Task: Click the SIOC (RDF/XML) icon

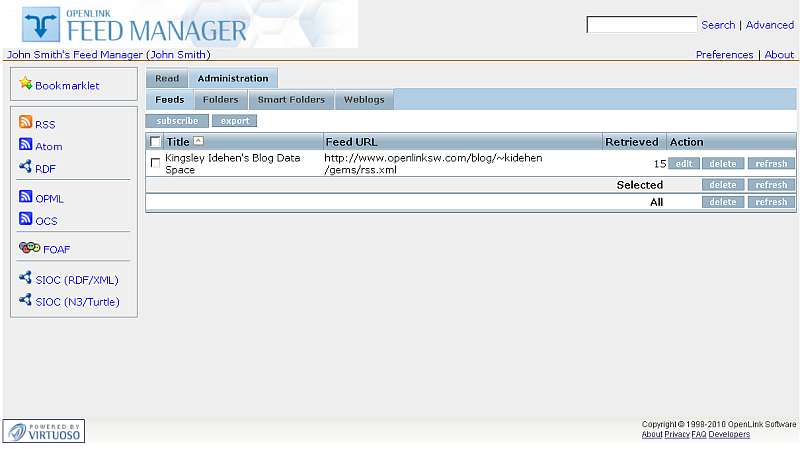Action: (26, 279)
